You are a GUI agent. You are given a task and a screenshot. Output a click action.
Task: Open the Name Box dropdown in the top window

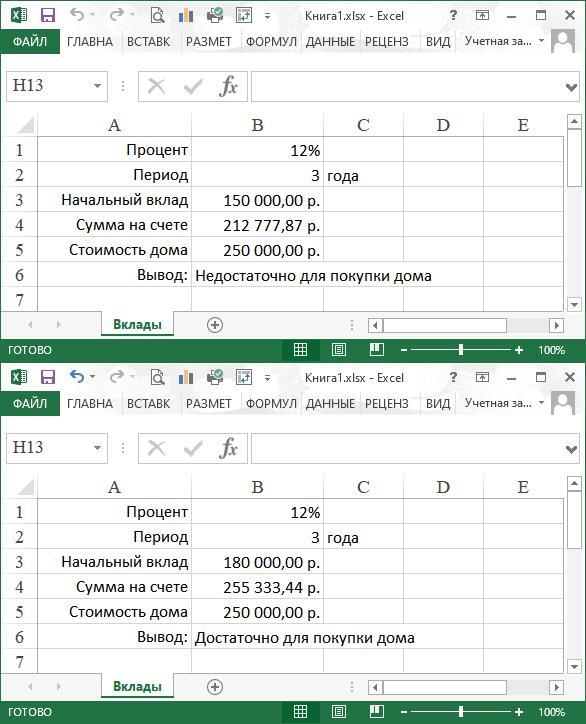[97, 86]
